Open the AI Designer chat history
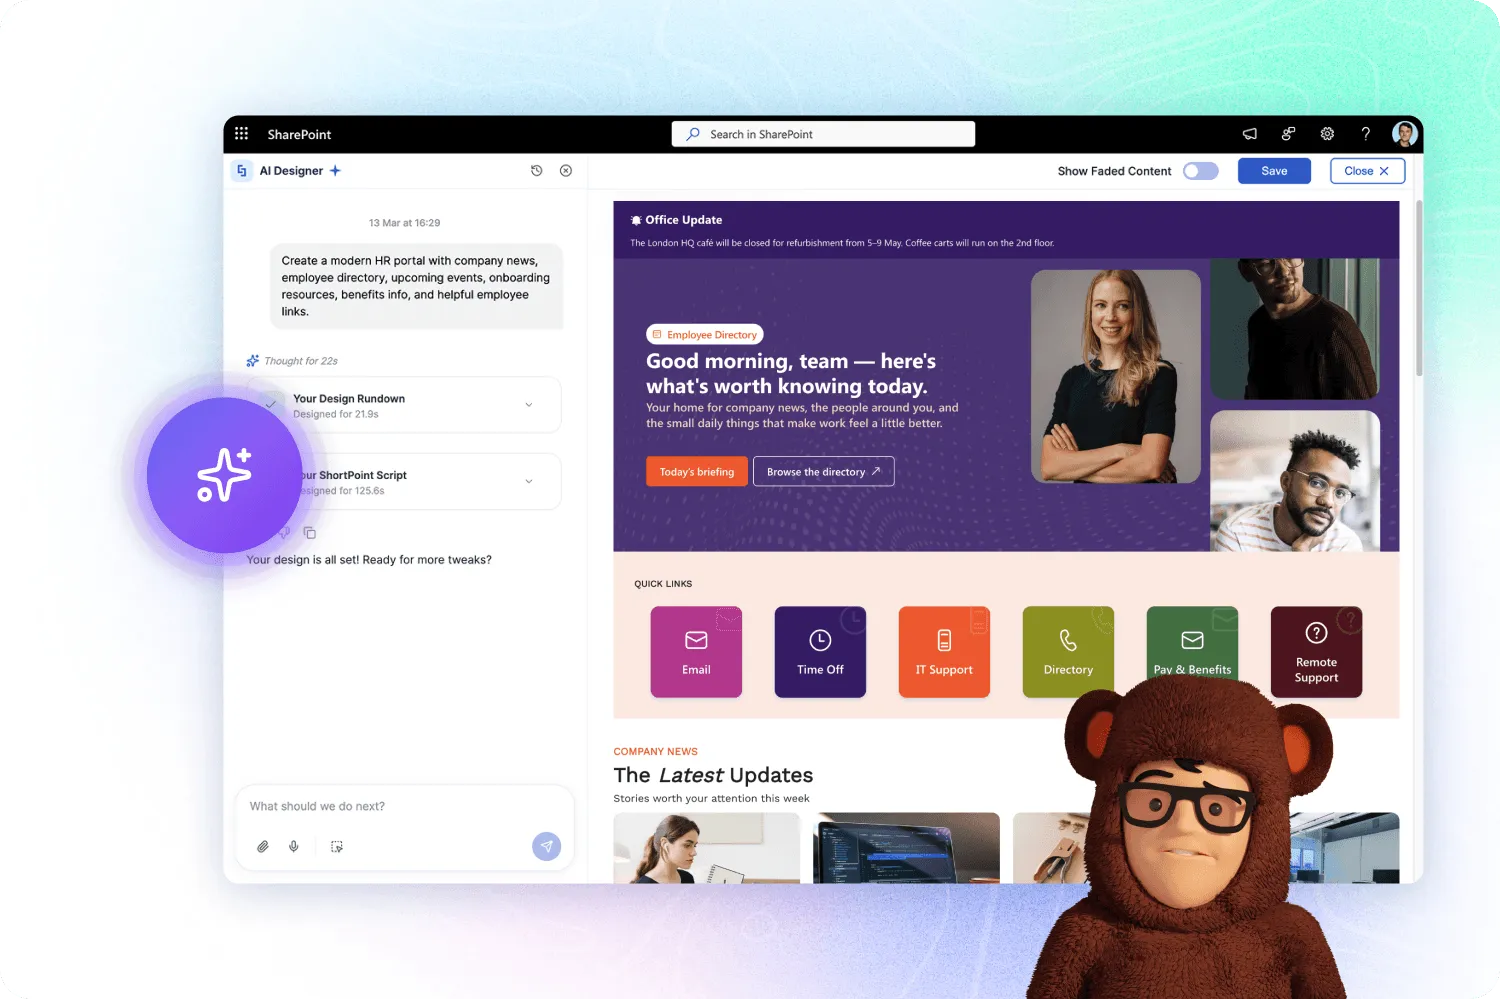This screenshot has width=1500, height=999. pyautogui.click(x=536, y=171)
